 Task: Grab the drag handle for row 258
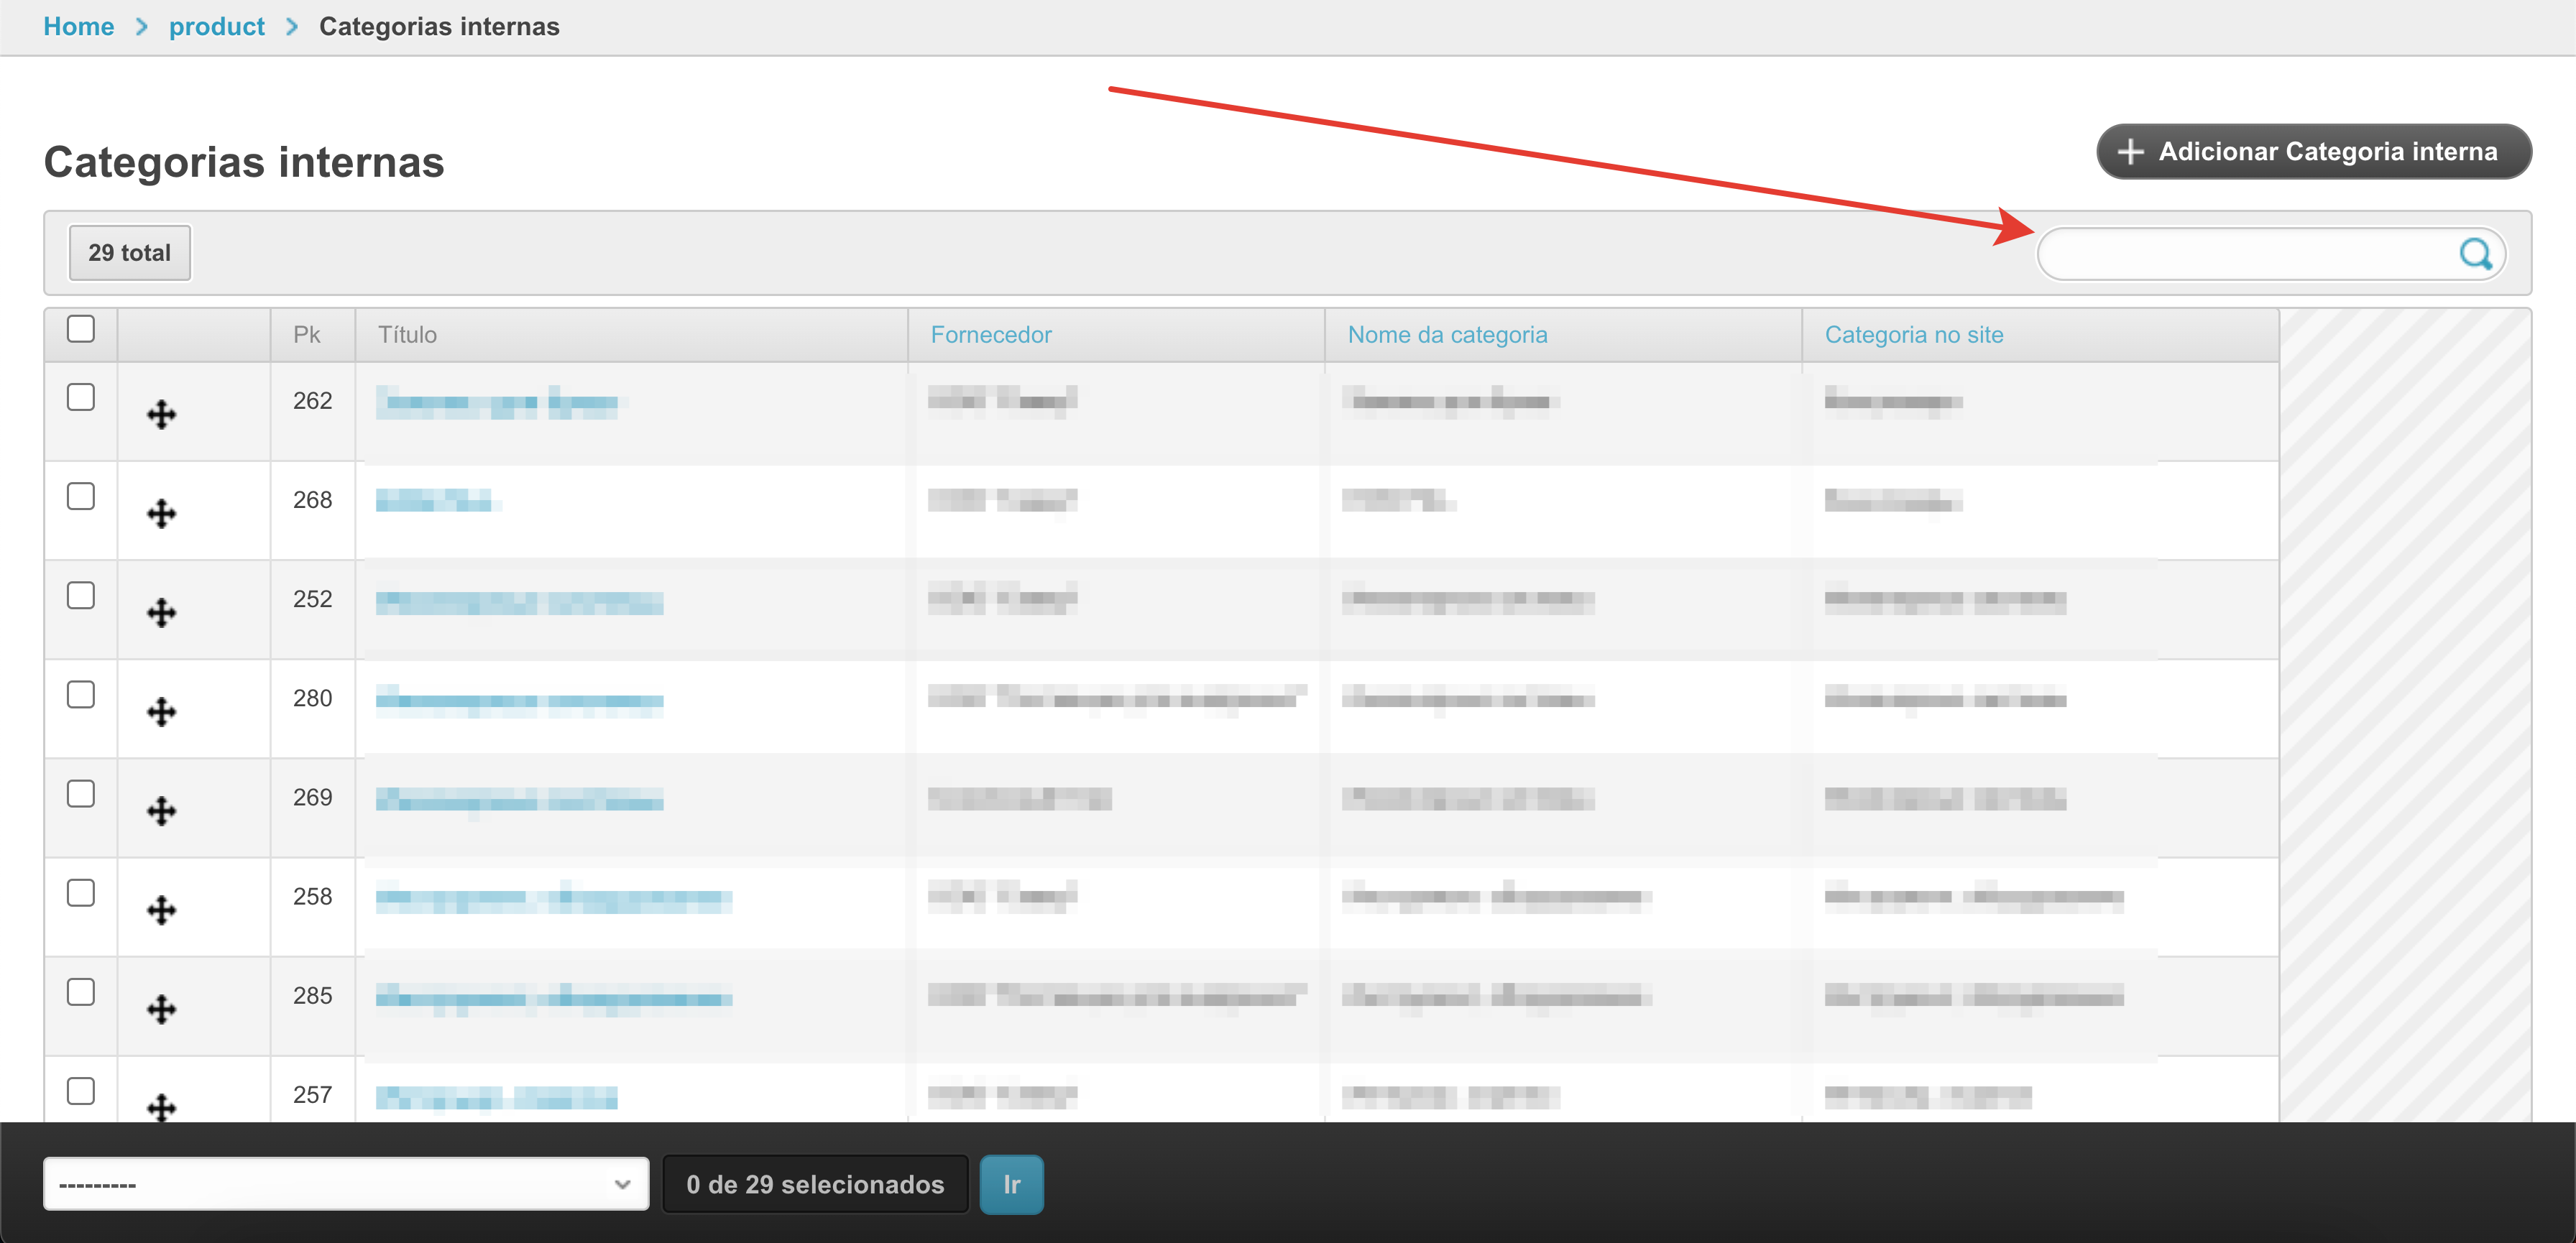click(x=161, y=909)
